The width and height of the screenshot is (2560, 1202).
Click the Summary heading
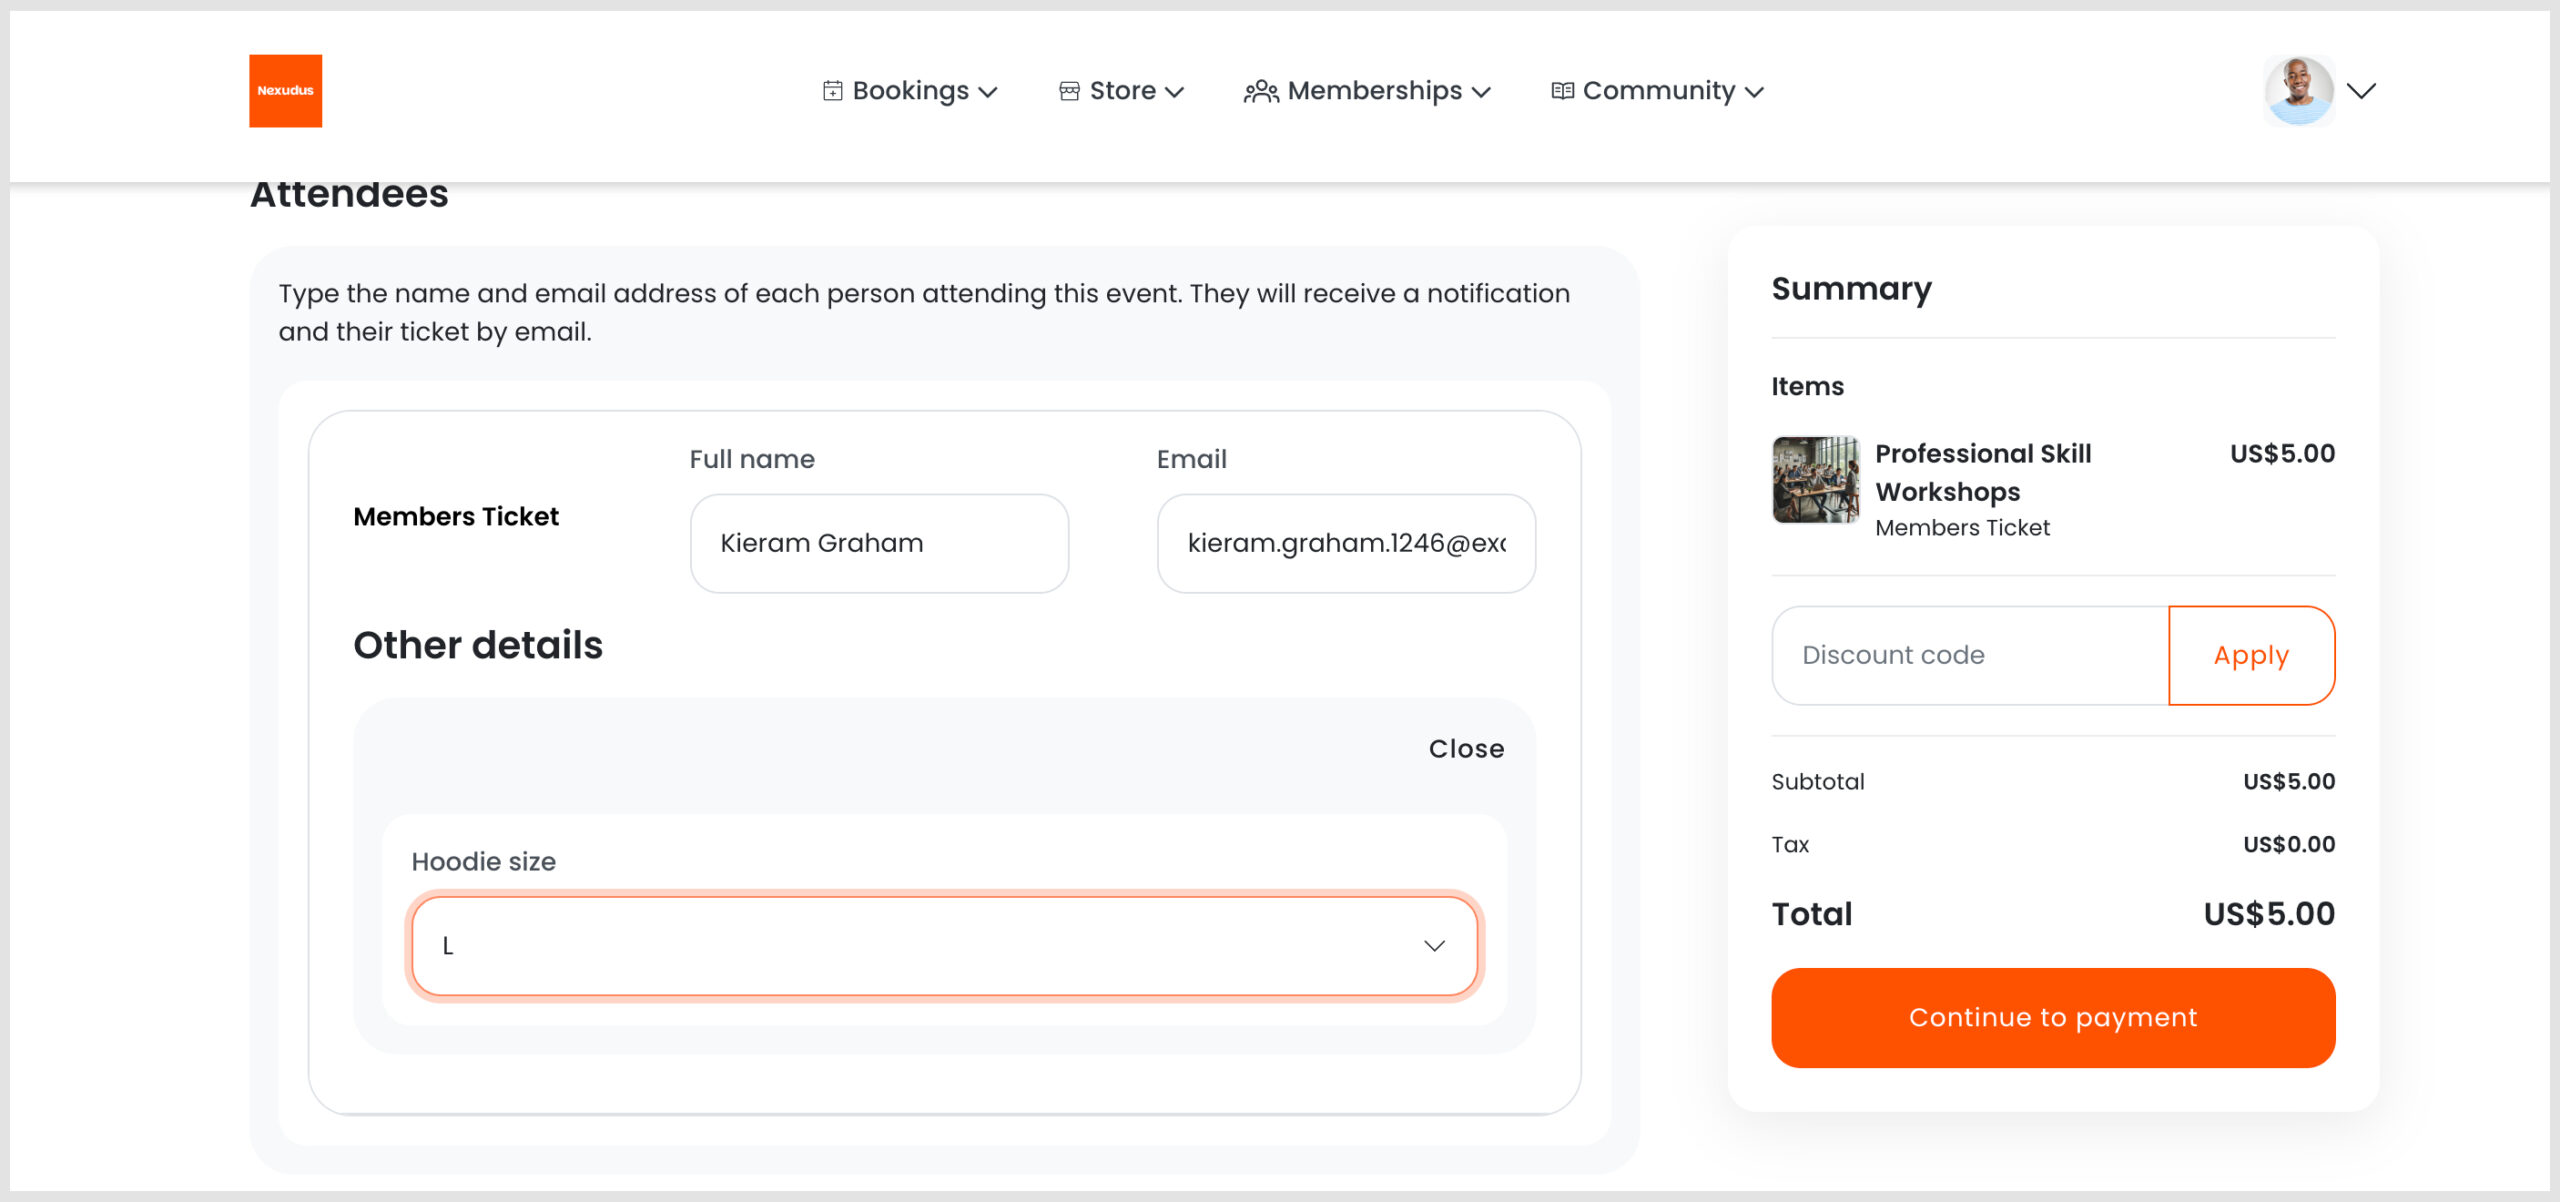1851,288
